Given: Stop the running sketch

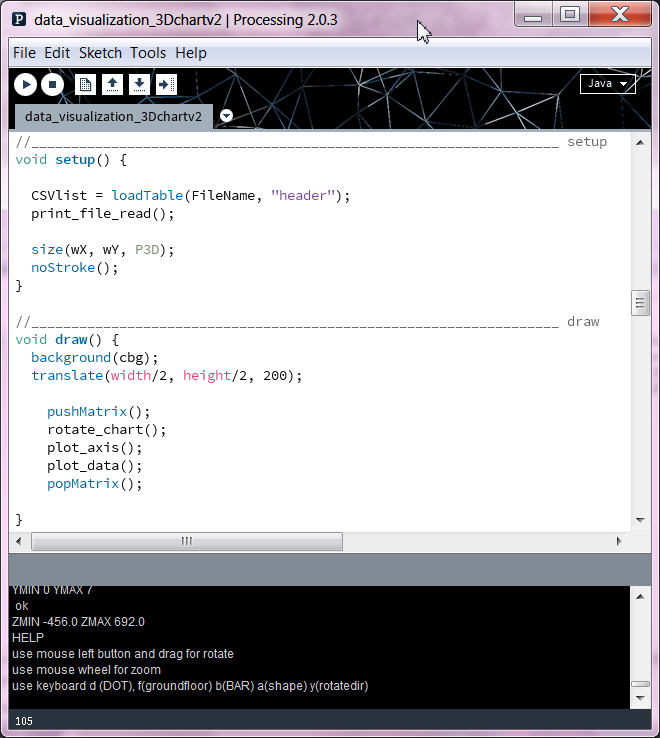Looking at the screenshot, I should 53,85.
